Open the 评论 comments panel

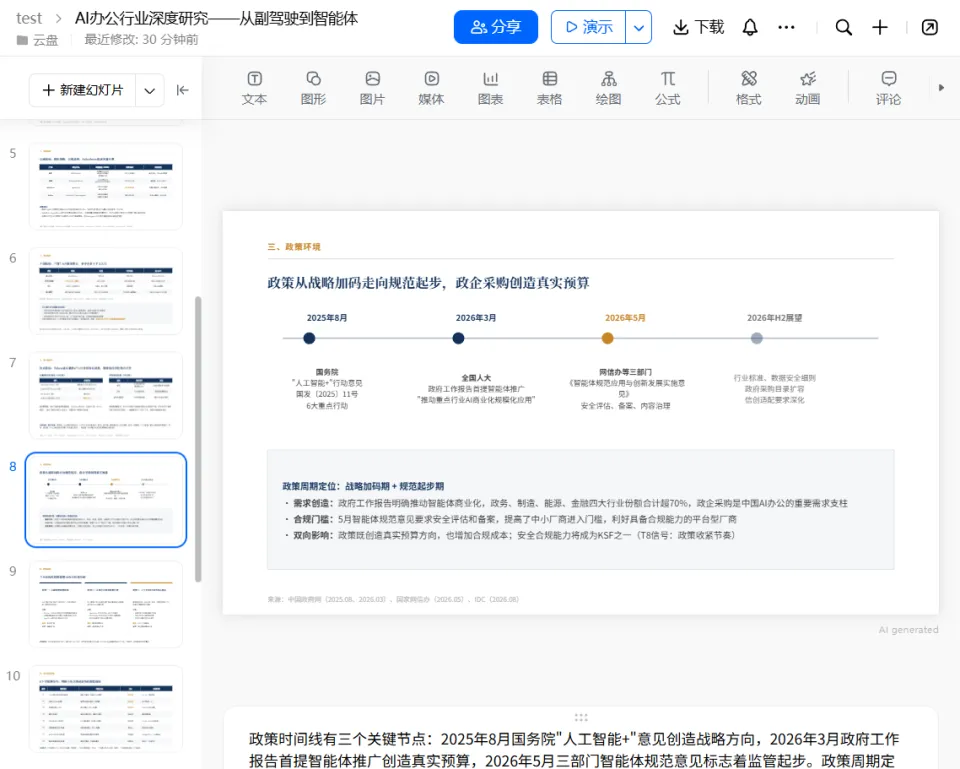888,89
